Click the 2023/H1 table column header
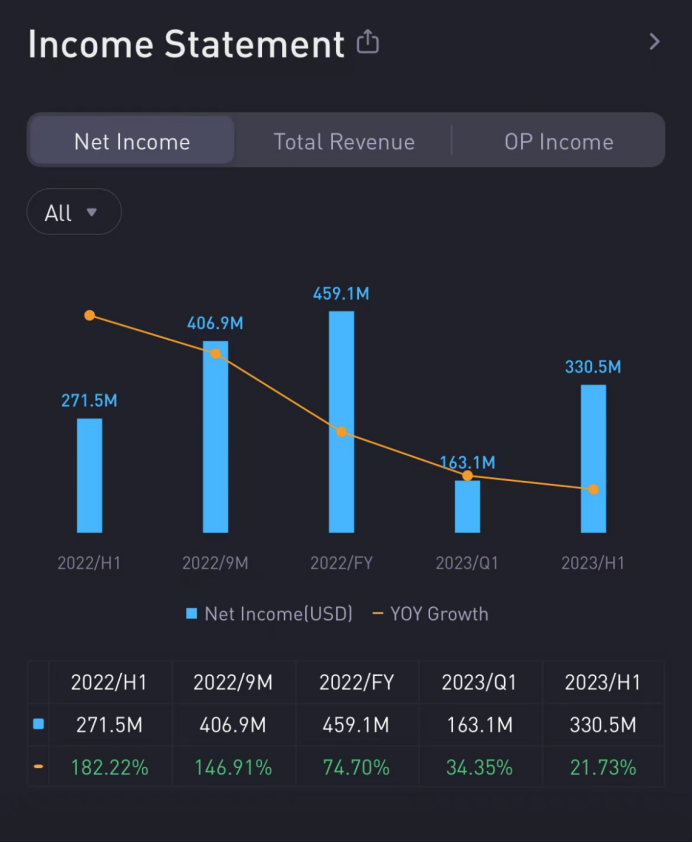Screen dimensions: 692x843 coord(603,682)
